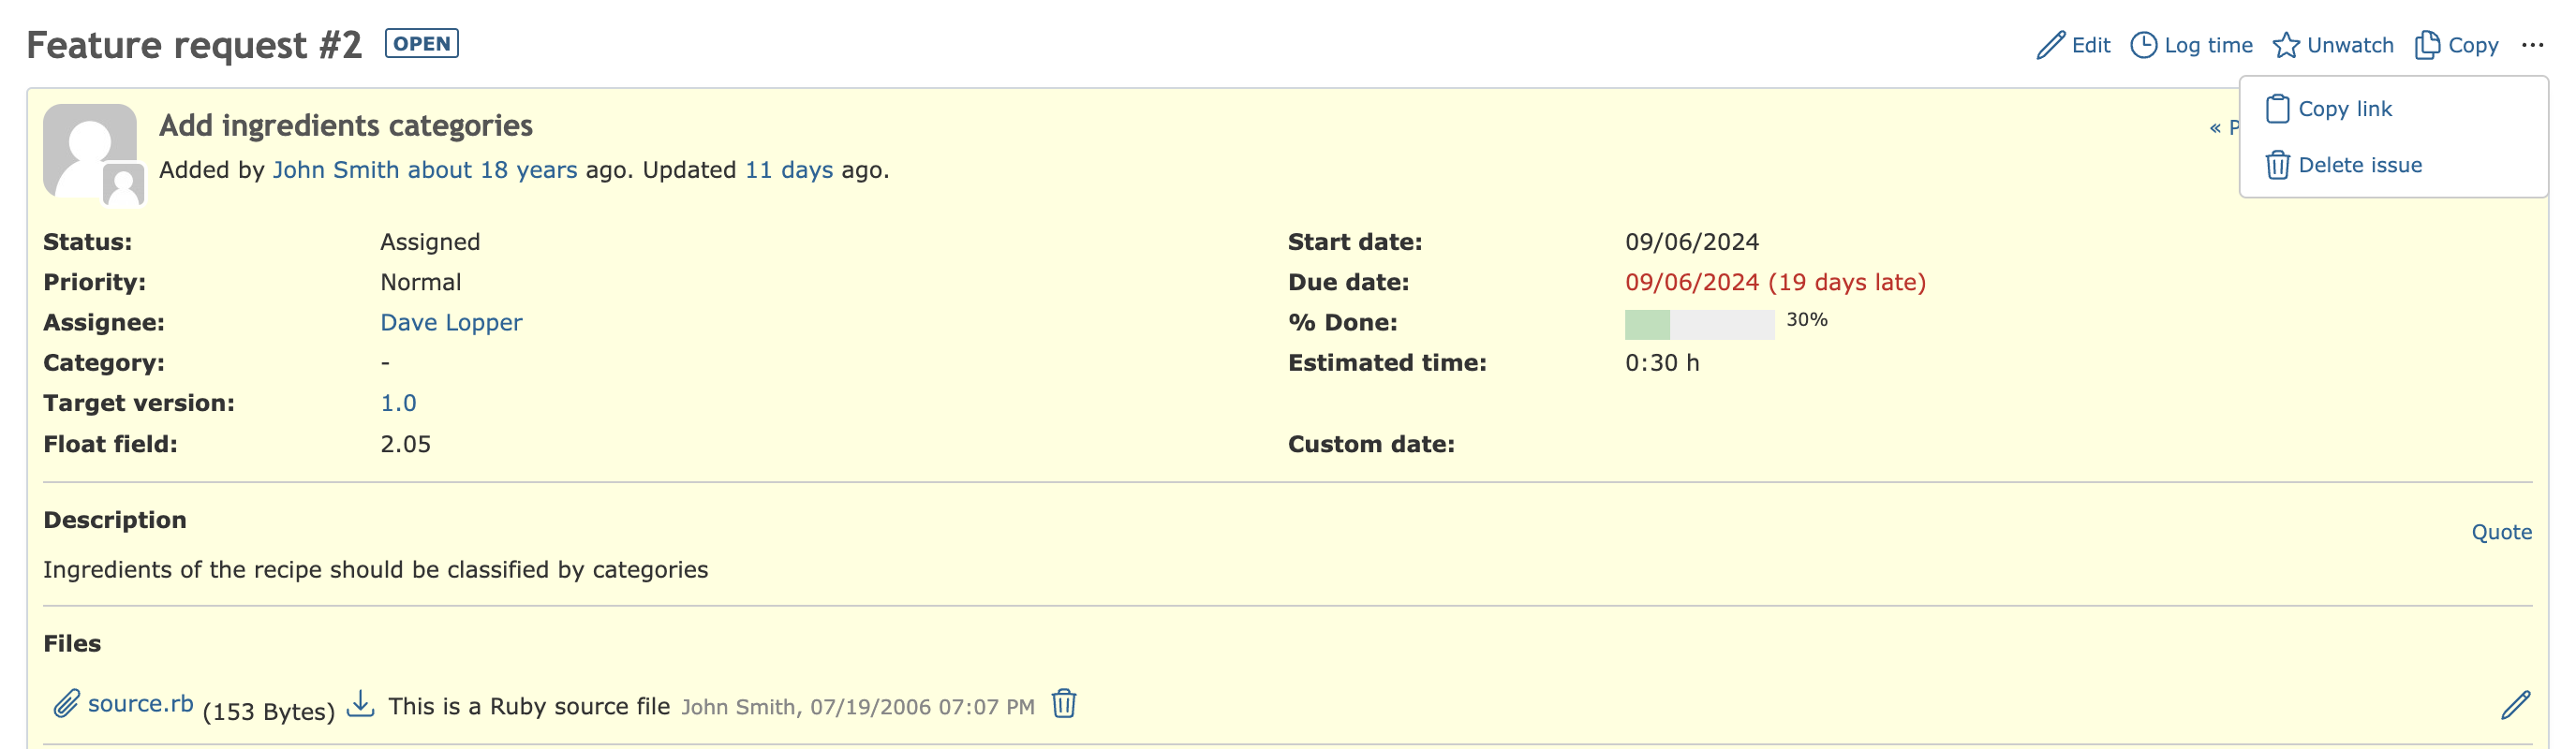2576x749 pixels.
Task: Click the Quote link for description
Action: 2501,532
